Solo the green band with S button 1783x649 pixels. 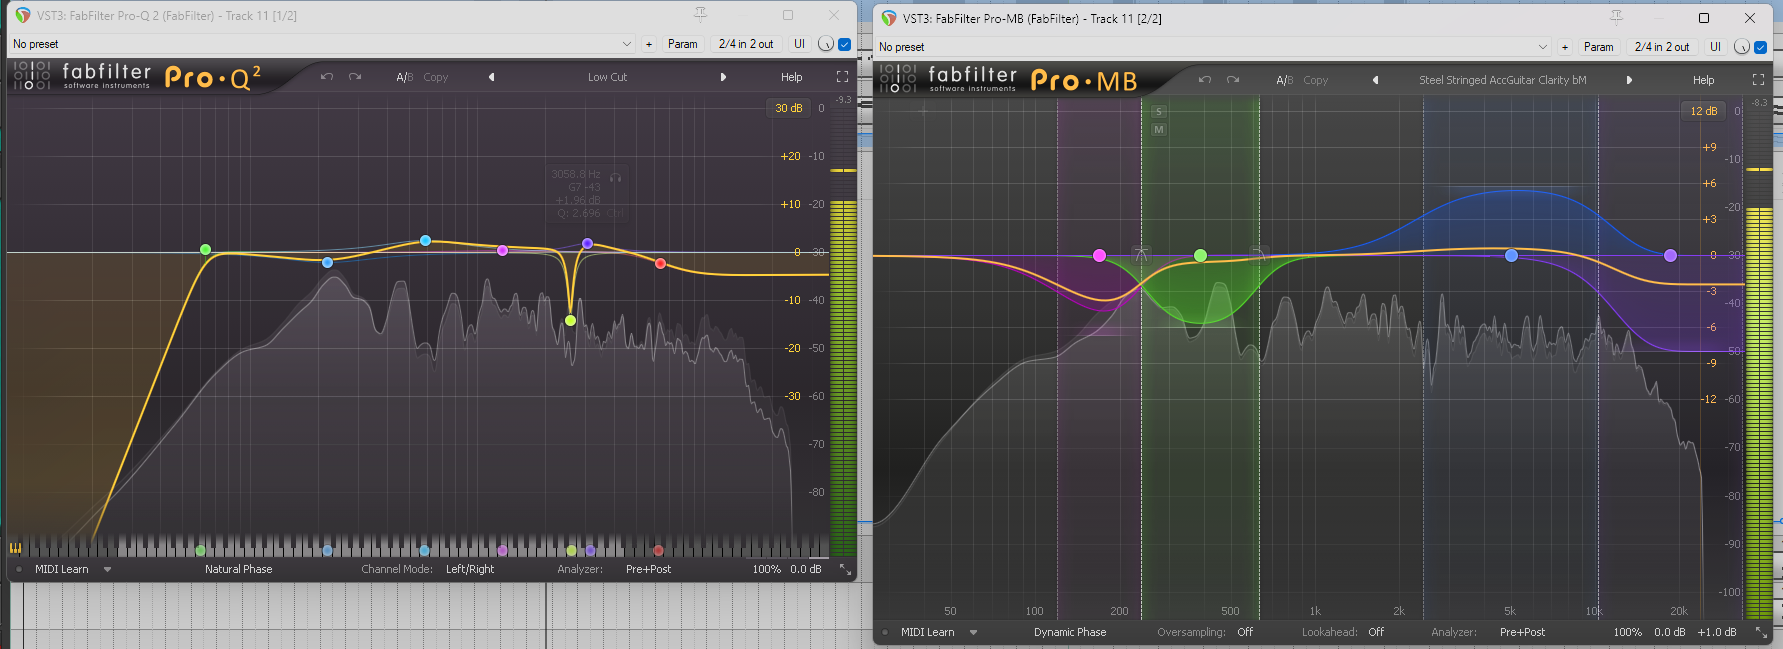1159,112
